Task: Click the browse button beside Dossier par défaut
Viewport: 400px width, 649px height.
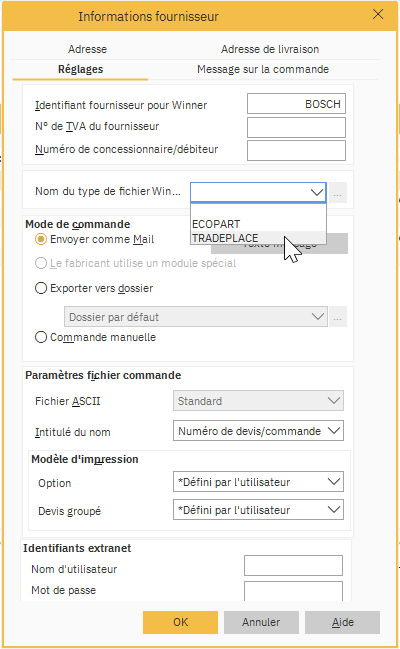Action: click(338, 317)
